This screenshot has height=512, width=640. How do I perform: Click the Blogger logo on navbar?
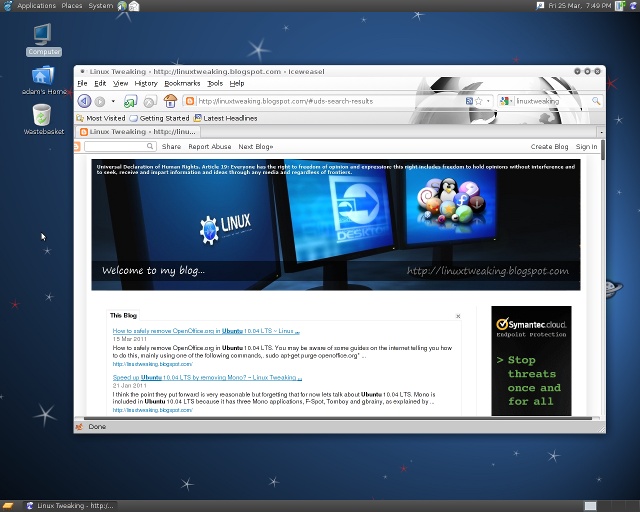click(x=77, y=146)
